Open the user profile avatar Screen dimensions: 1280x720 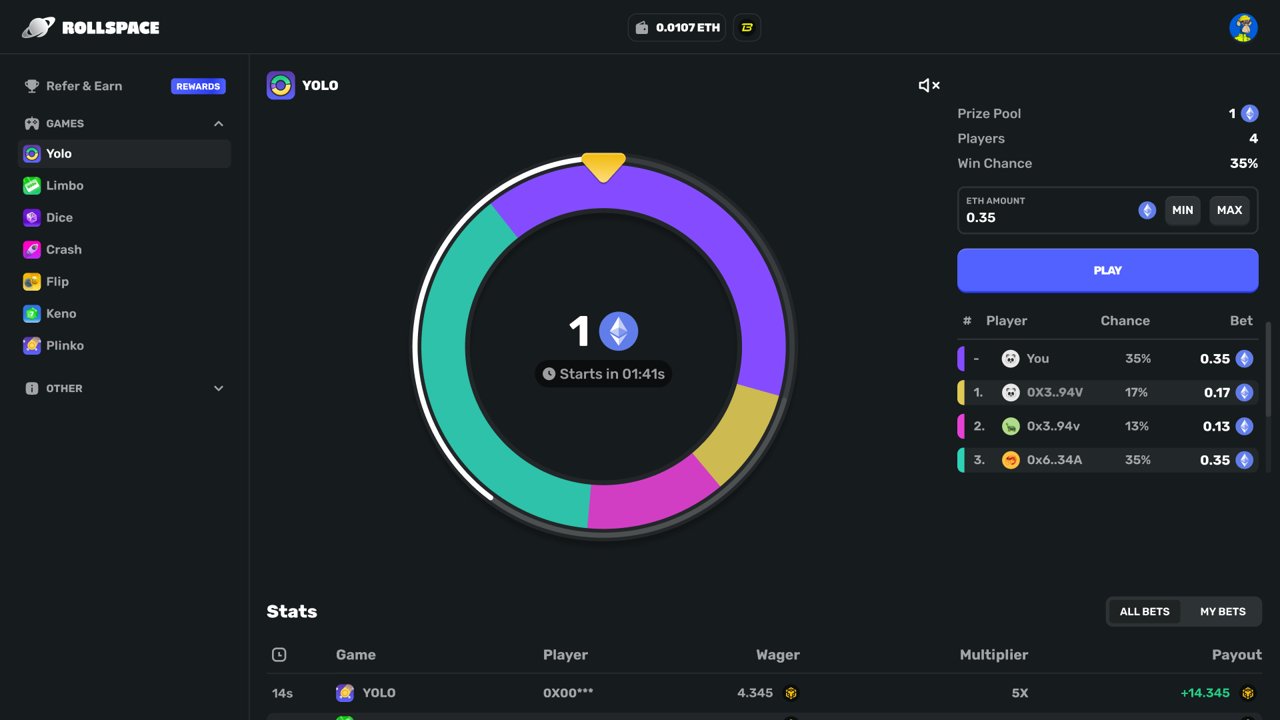pyautogui.click(x=1243, y=27)
